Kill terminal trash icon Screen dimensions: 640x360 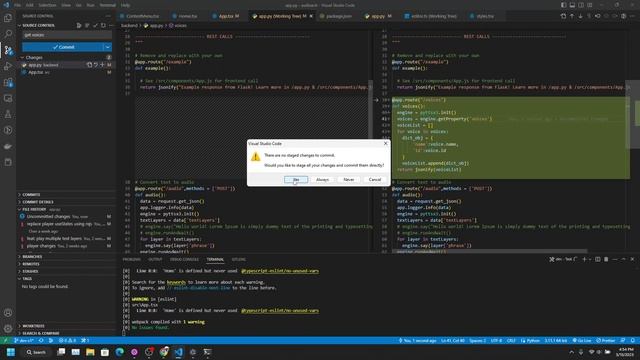[606, 259]
